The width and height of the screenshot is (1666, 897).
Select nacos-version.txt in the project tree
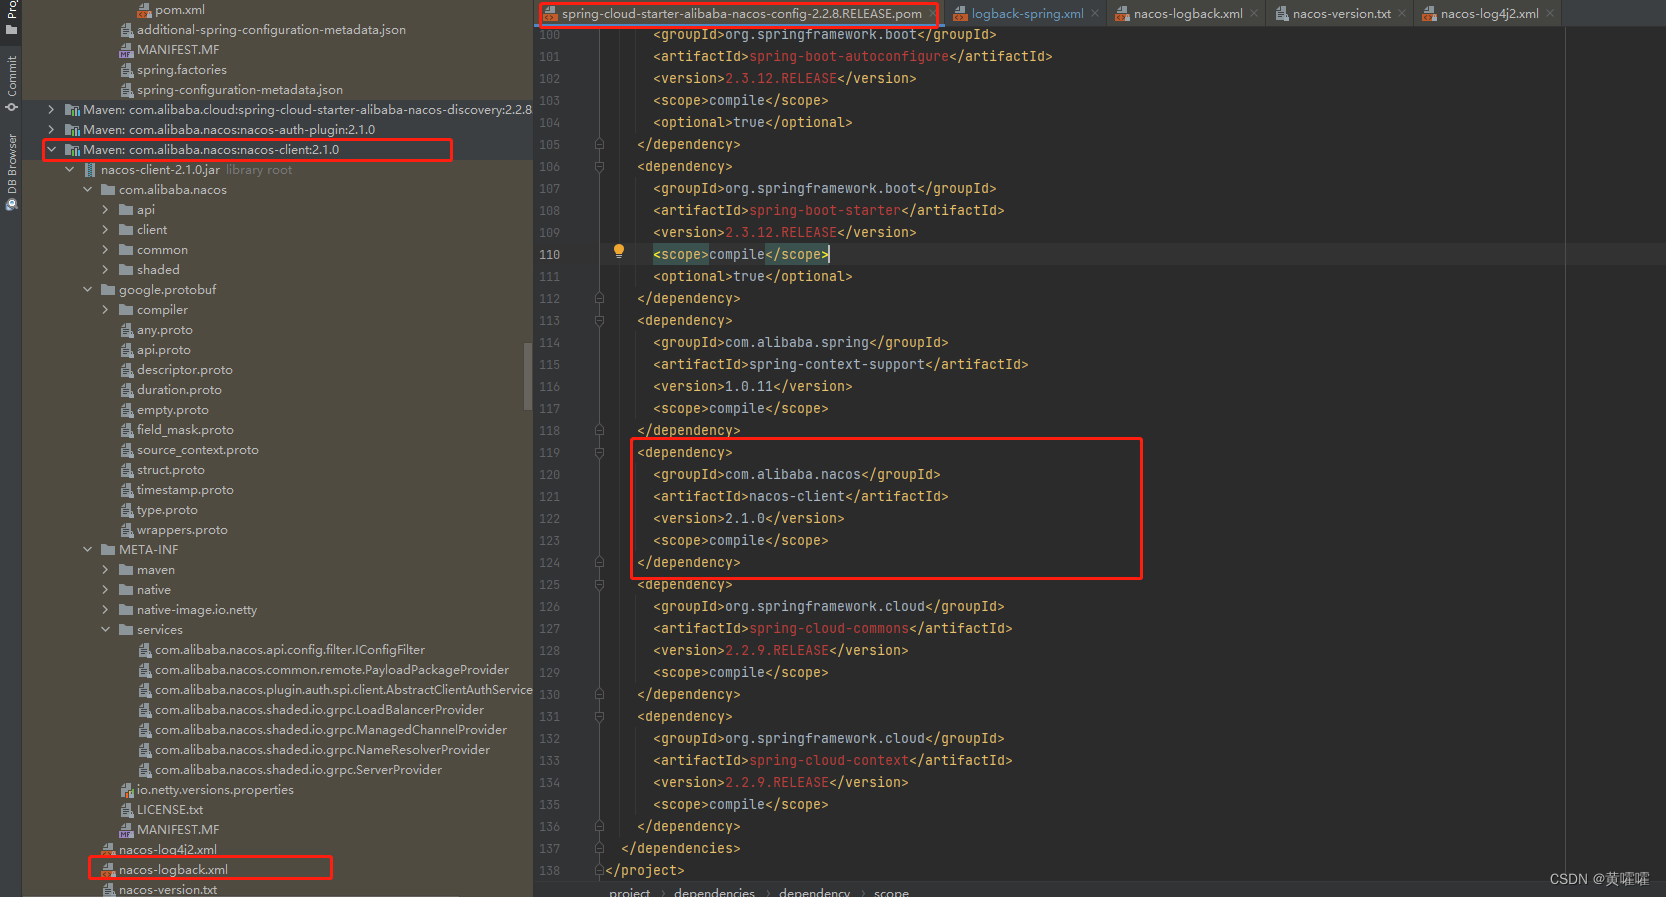click(168, 889)
